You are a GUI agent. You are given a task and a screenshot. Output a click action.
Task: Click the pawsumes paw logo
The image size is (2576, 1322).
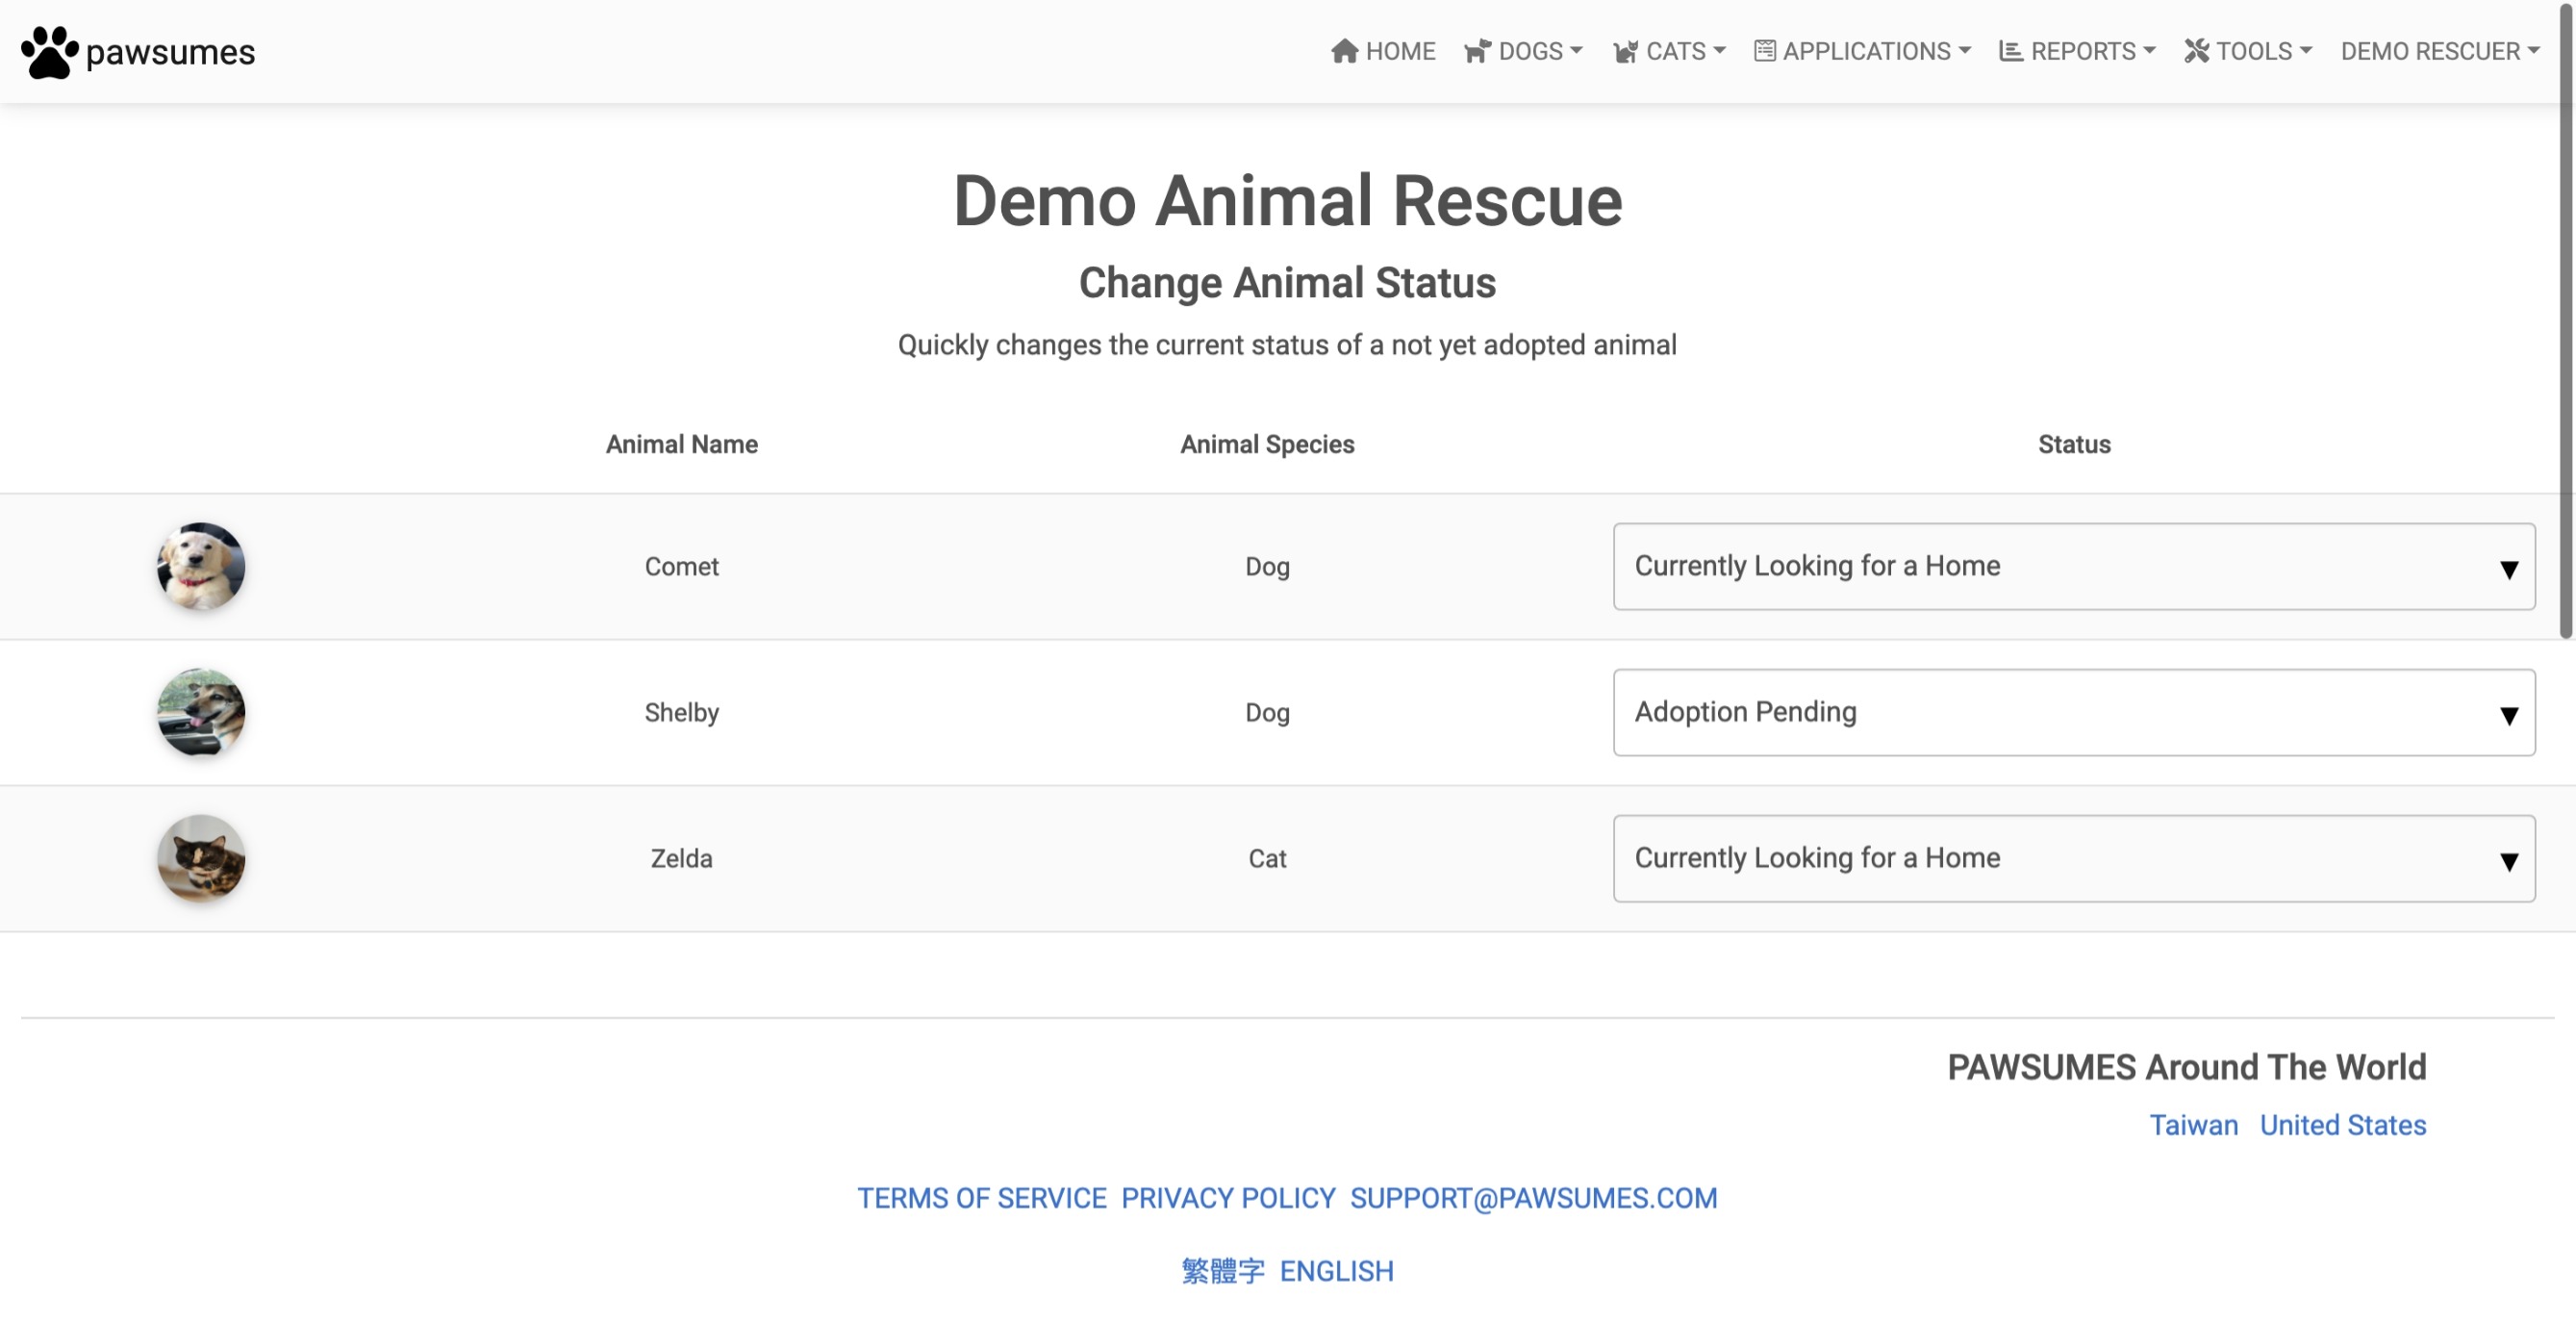[49, 50]
